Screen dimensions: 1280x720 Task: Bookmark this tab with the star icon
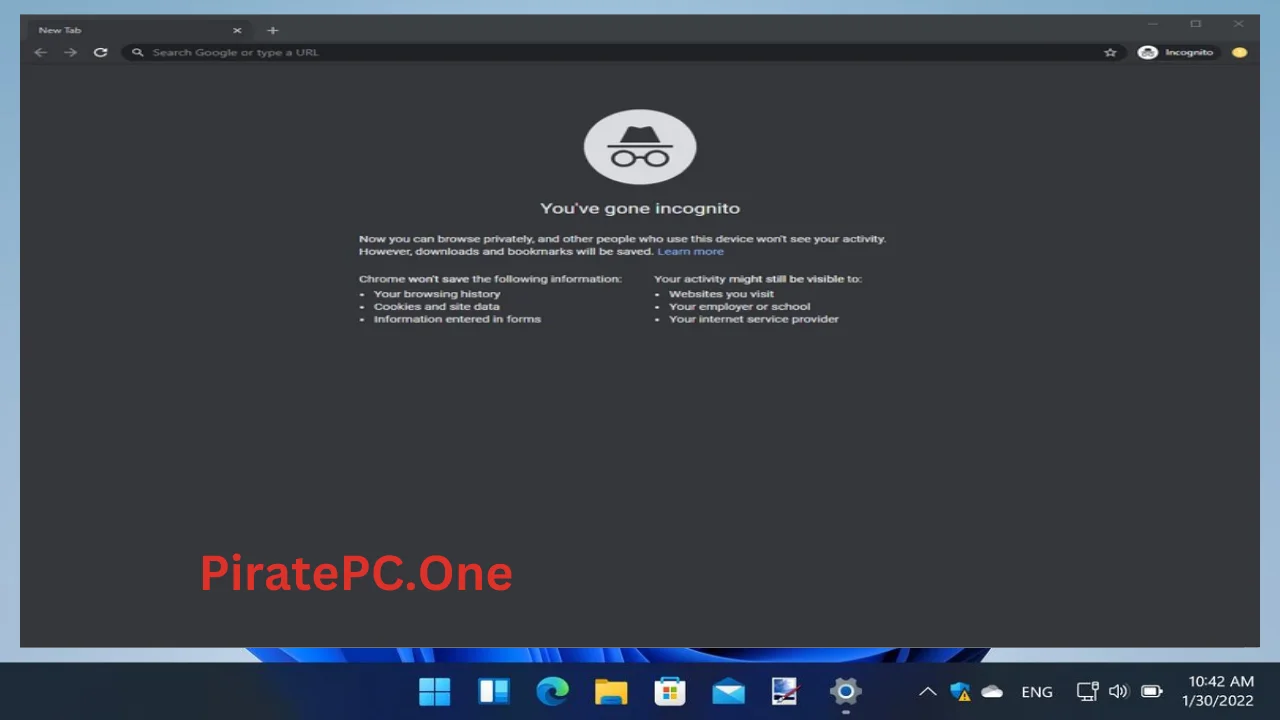1110,52
